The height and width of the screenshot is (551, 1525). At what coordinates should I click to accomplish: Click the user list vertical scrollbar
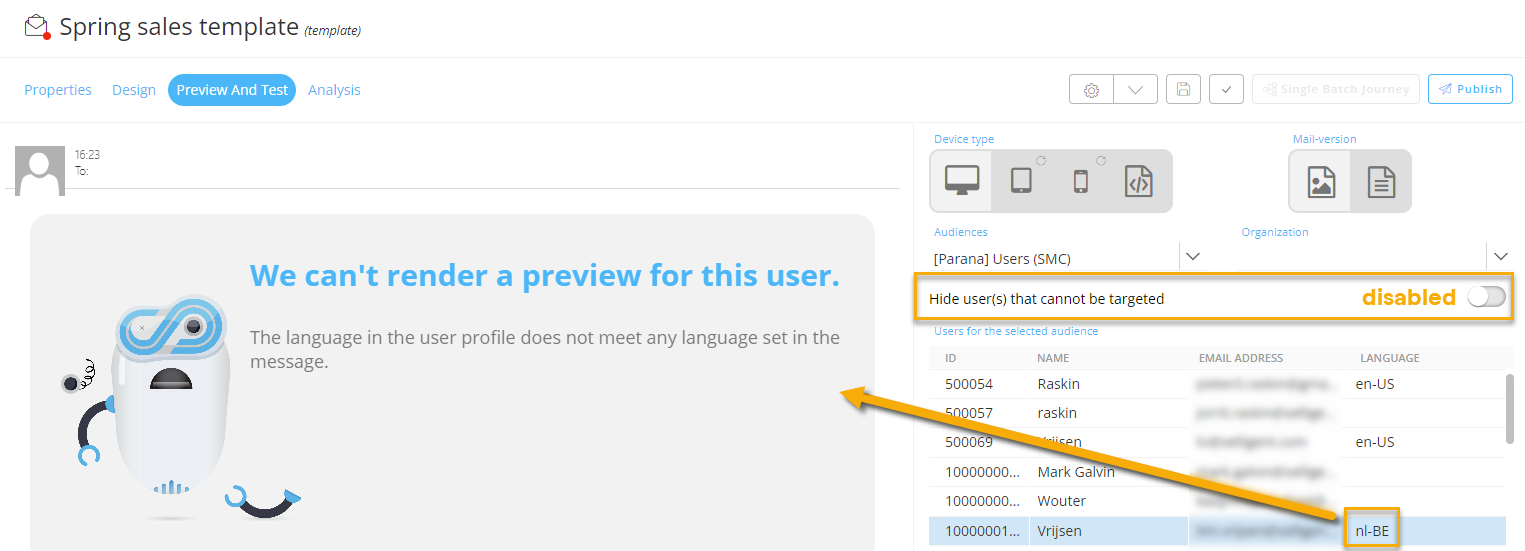point(1509,408)
